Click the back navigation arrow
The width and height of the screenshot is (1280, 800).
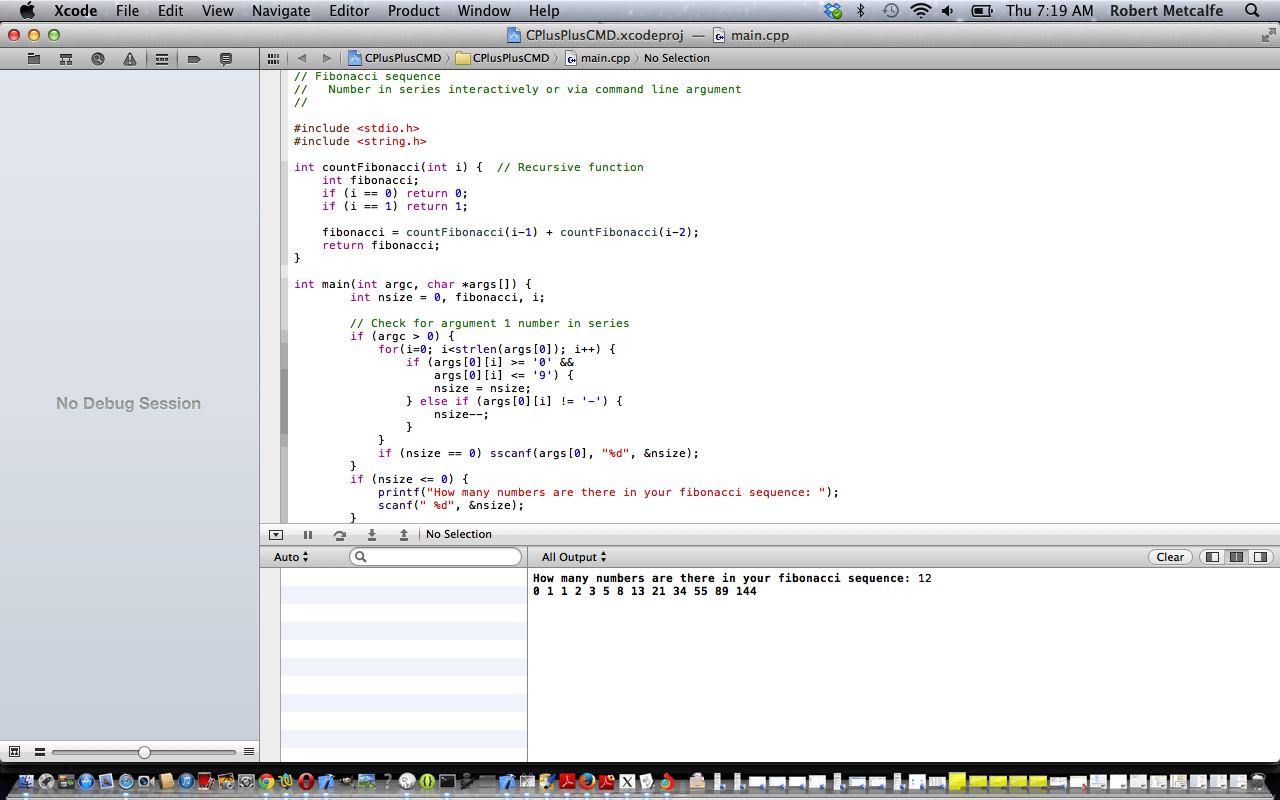[302, 58]
